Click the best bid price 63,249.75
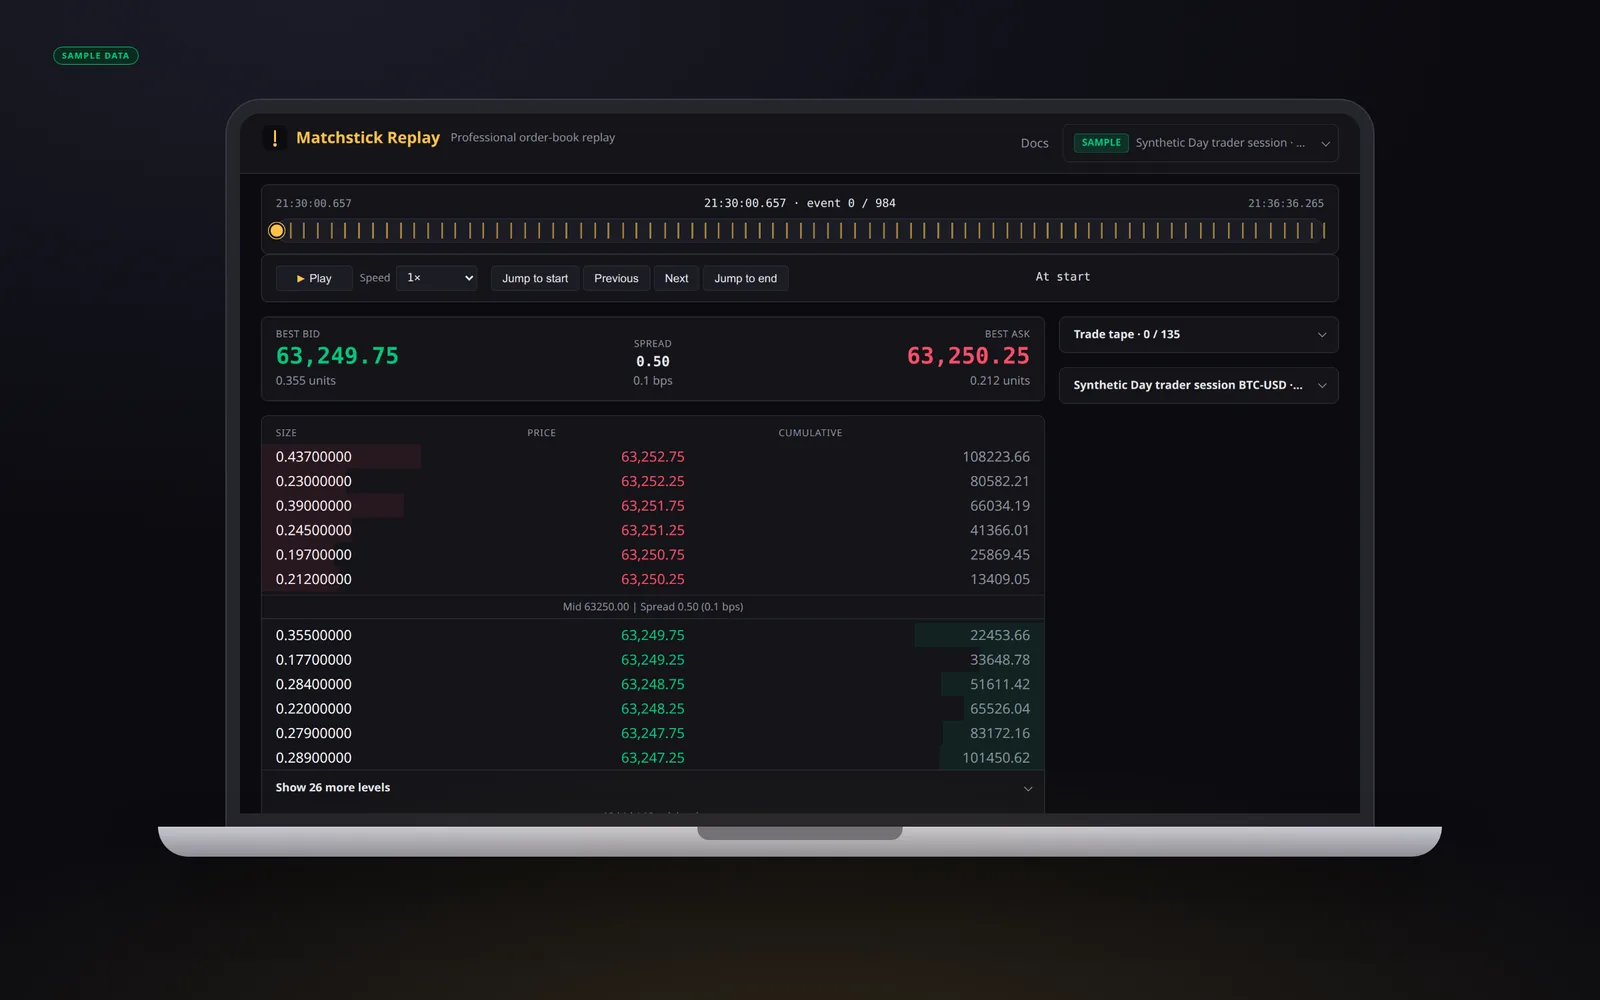This screenshot has width=1600, height=1000. tap(337, 356)
